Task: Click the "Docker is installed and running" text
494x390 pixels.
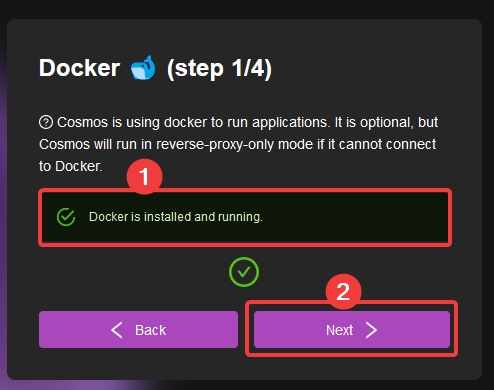Action: tap(176, 217)
